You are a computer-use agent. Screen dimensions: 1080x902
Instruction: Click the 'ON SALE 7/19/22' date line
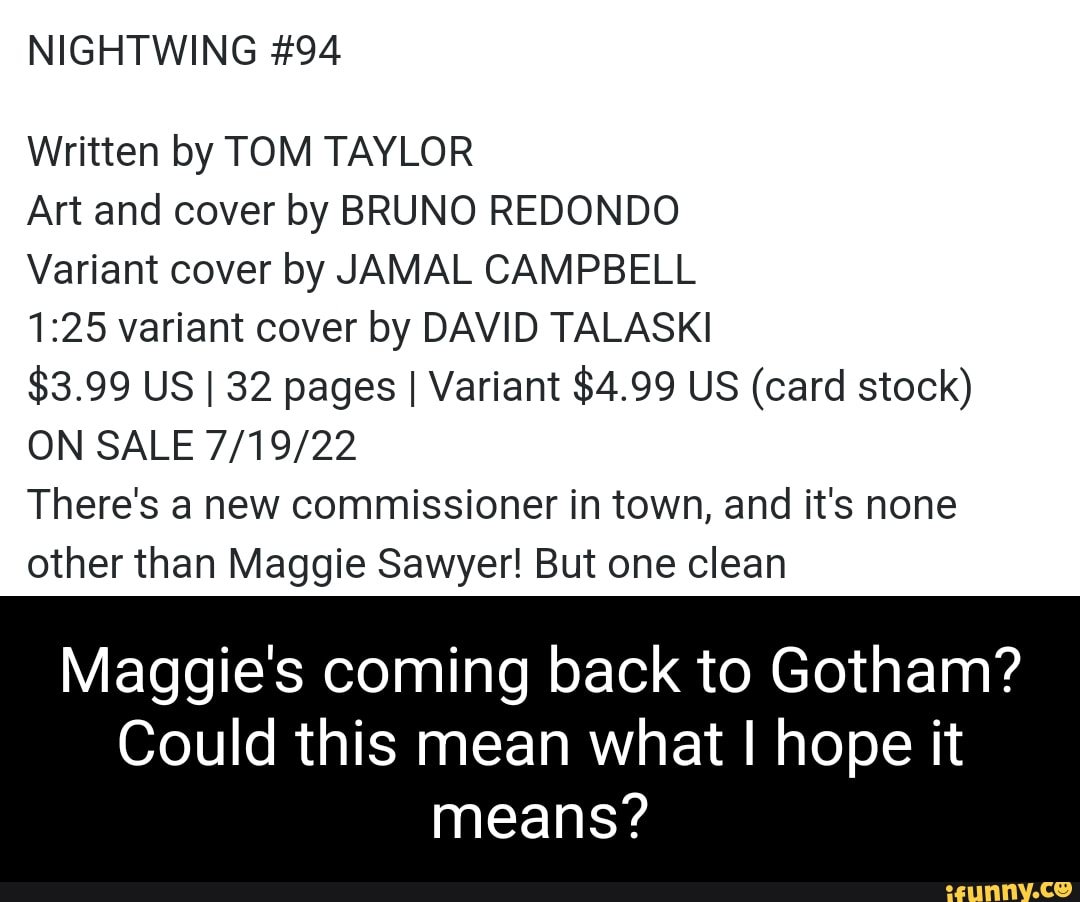pos(192,445)
